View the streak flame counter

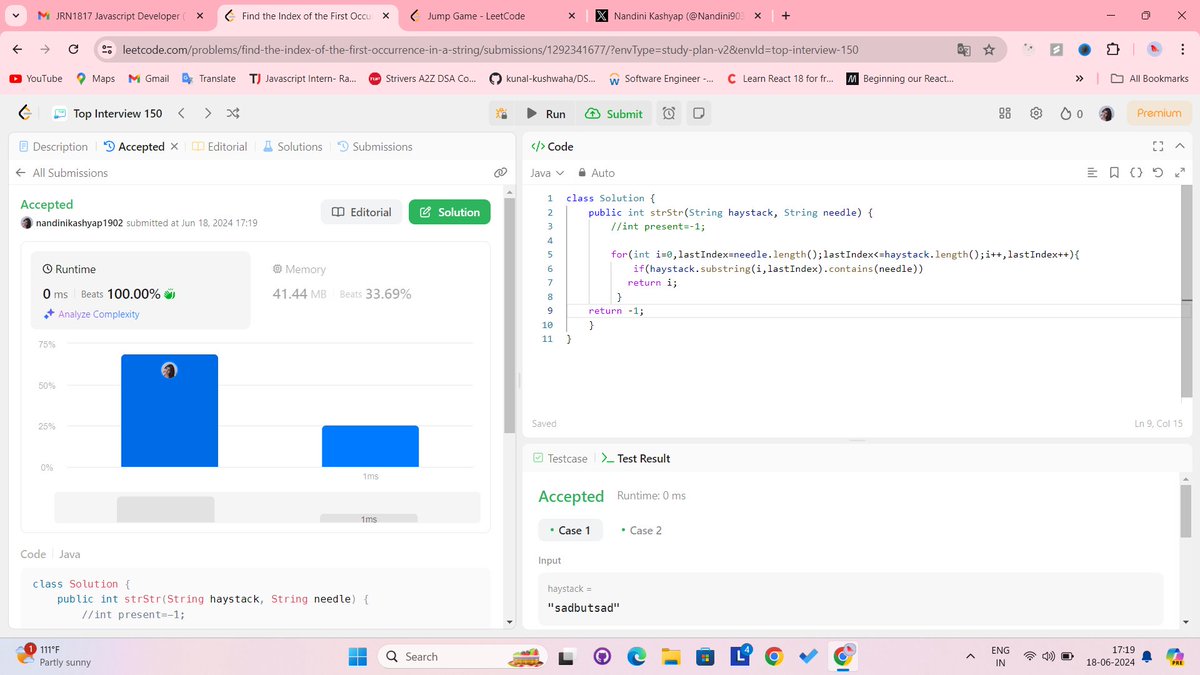point(1071,114)
